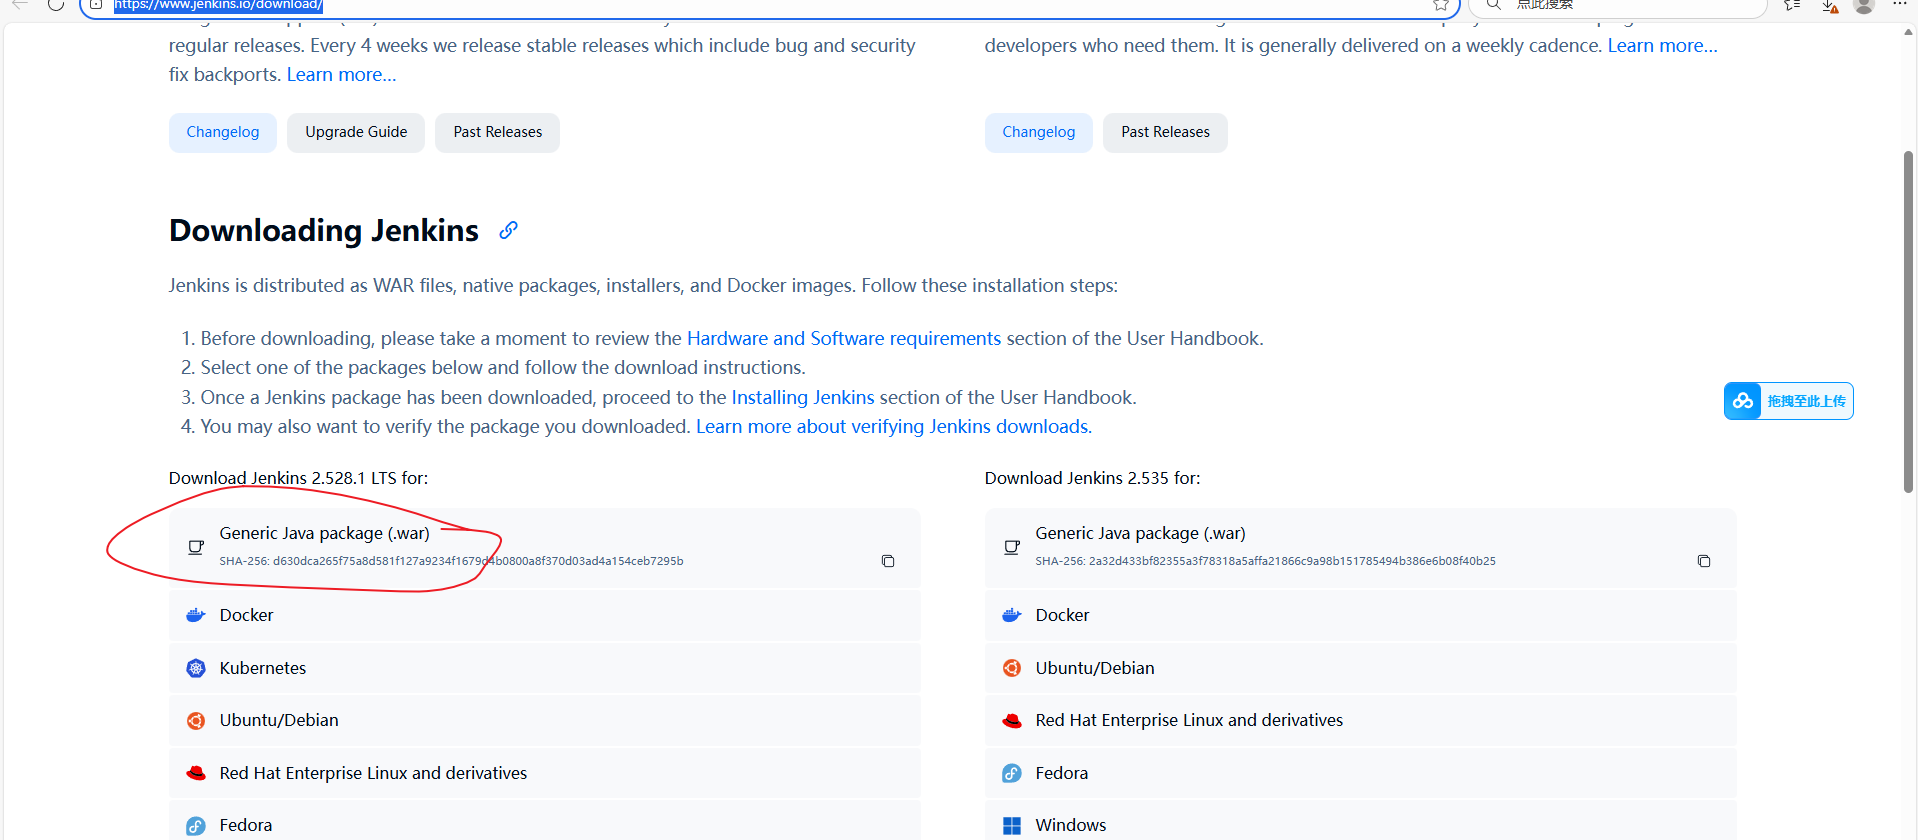The height and width of the screenshot is (840, 1918).
Task: Open the weekly release Changelog
Action: point(1039,132)
